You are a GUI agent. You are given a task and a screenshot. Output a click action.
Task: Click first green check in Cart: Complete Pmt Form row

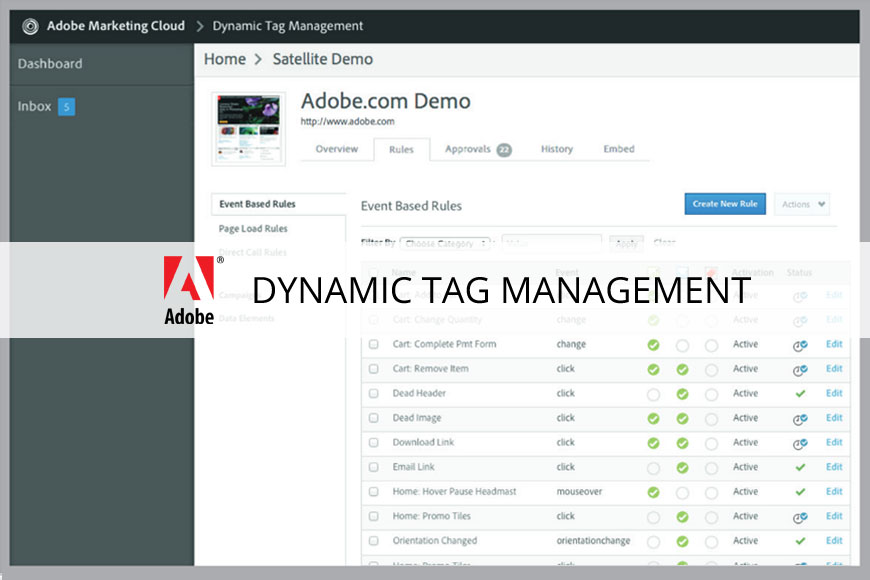pos(654,345)
